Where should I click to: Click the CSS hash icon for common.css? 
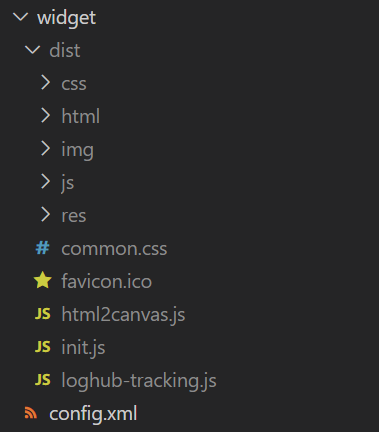[x=43, y=248]
